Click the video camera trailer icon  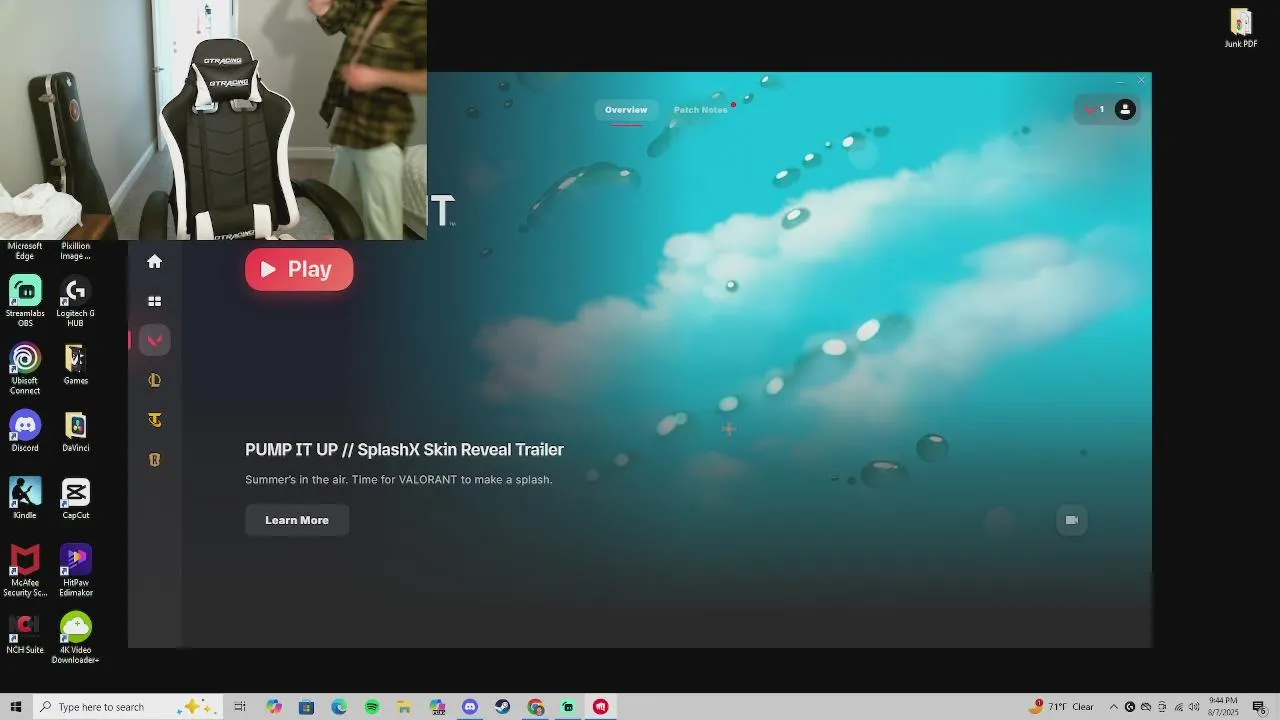point(1072,520)
